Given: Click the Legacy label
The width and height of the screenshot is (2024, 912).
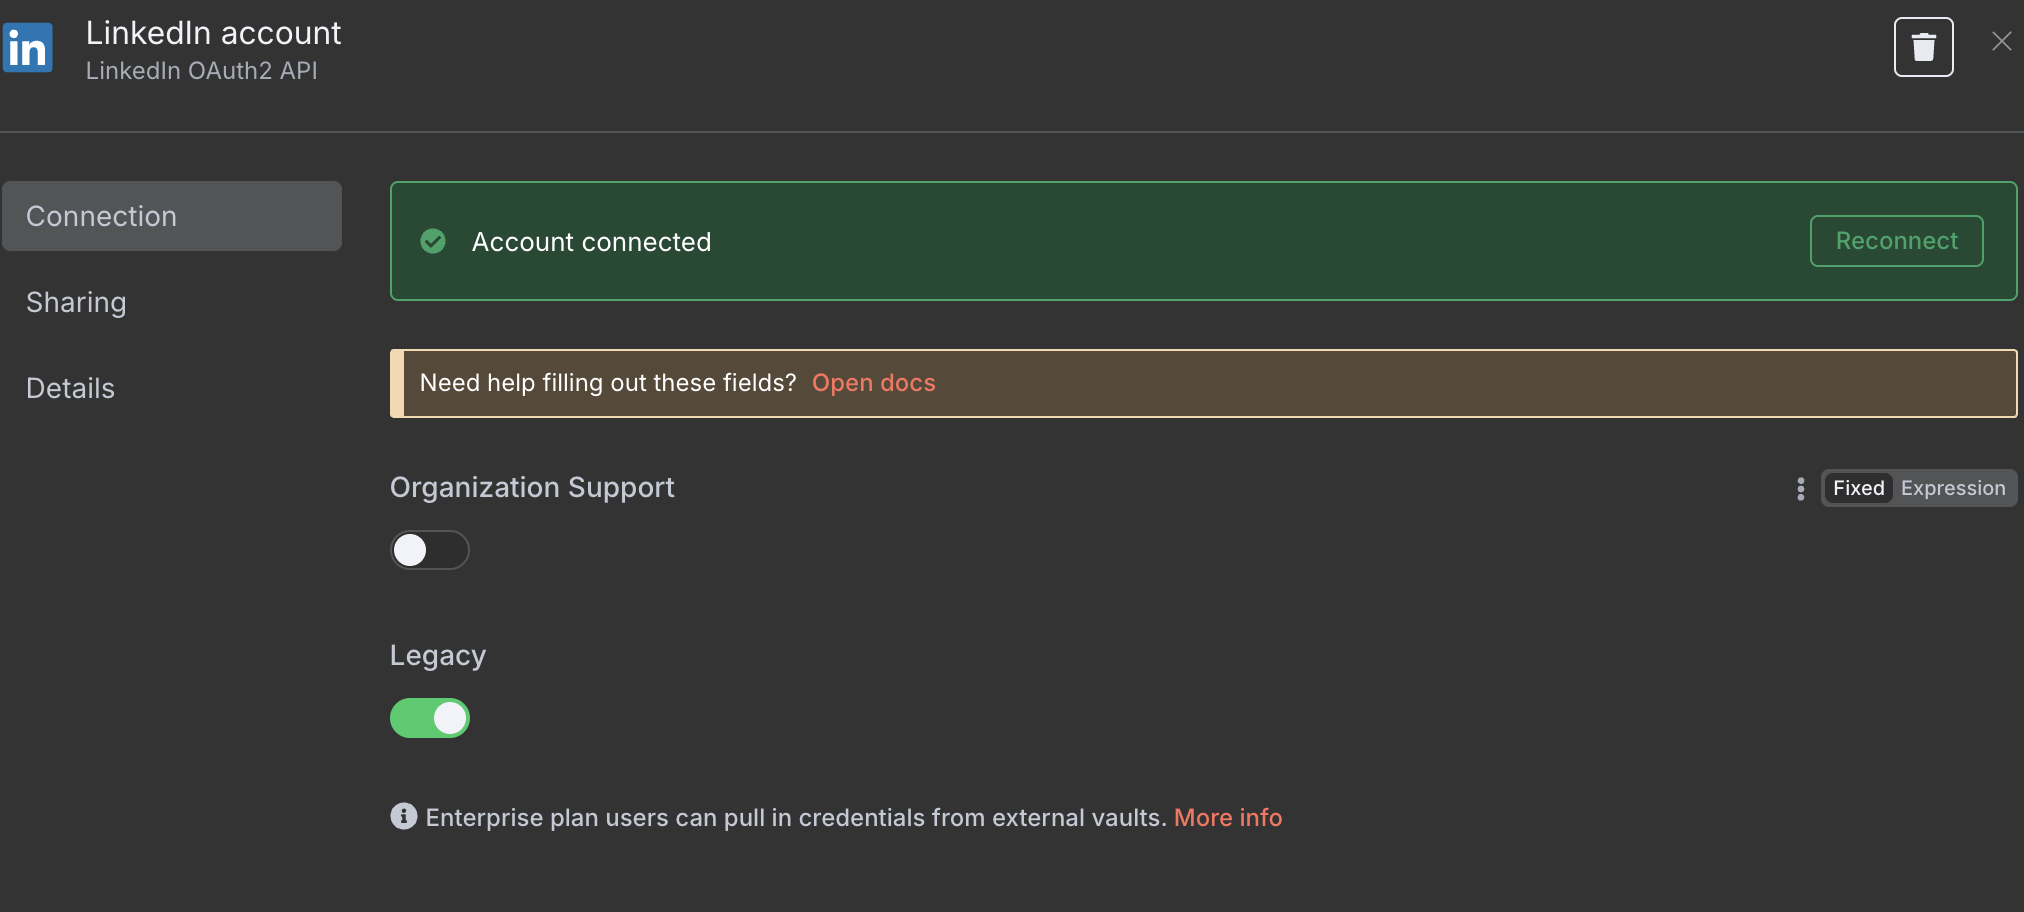Looking at the screenshot, I should pos(438,656).
